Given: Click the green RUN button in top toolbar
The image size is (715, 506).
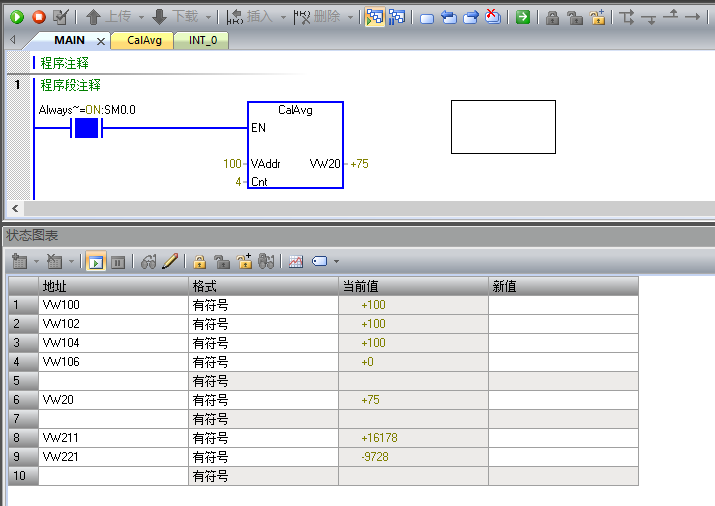Looking at the screenshot, I should 17,17.
